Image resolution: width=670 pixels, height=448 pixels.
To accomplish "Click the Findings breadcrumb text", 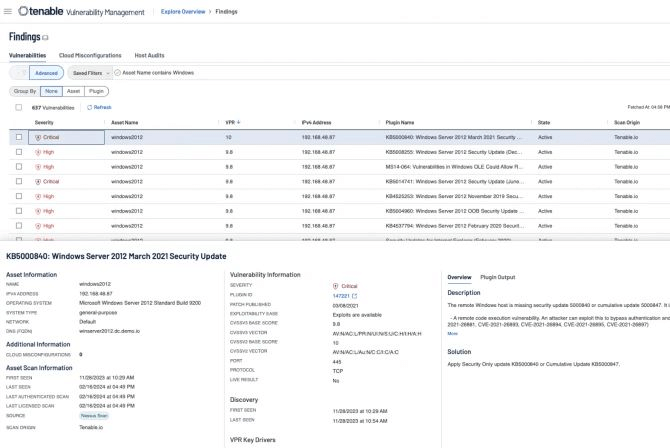I will 226,12.
